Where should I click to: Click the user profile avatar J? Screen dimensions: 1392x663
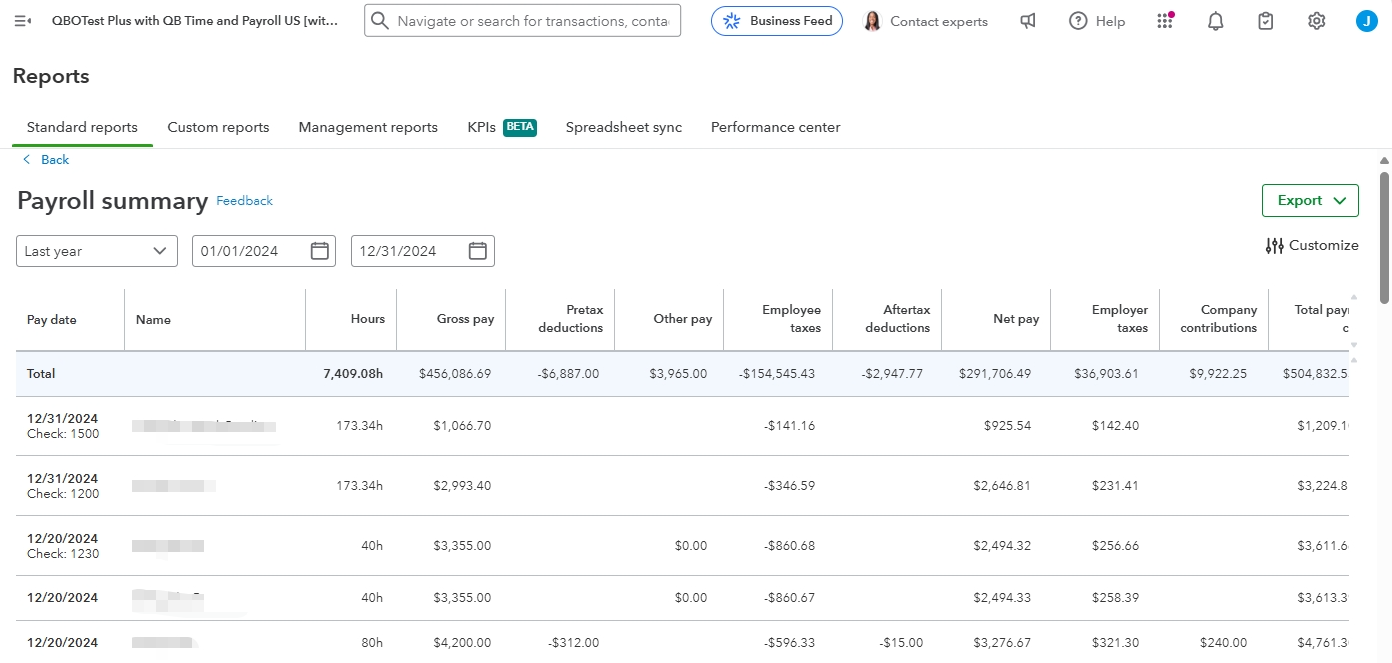[x=1367, y=21]
